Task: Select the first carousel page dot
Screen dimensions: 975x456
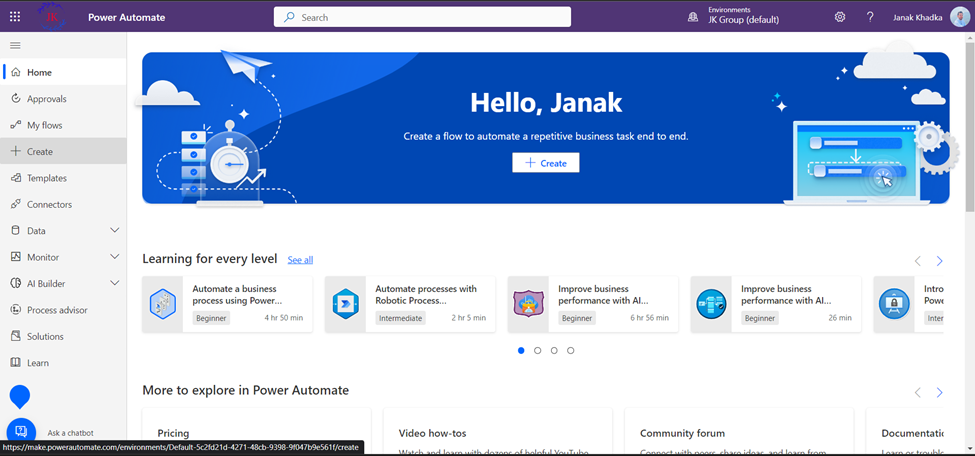Action: click(521, 350)
